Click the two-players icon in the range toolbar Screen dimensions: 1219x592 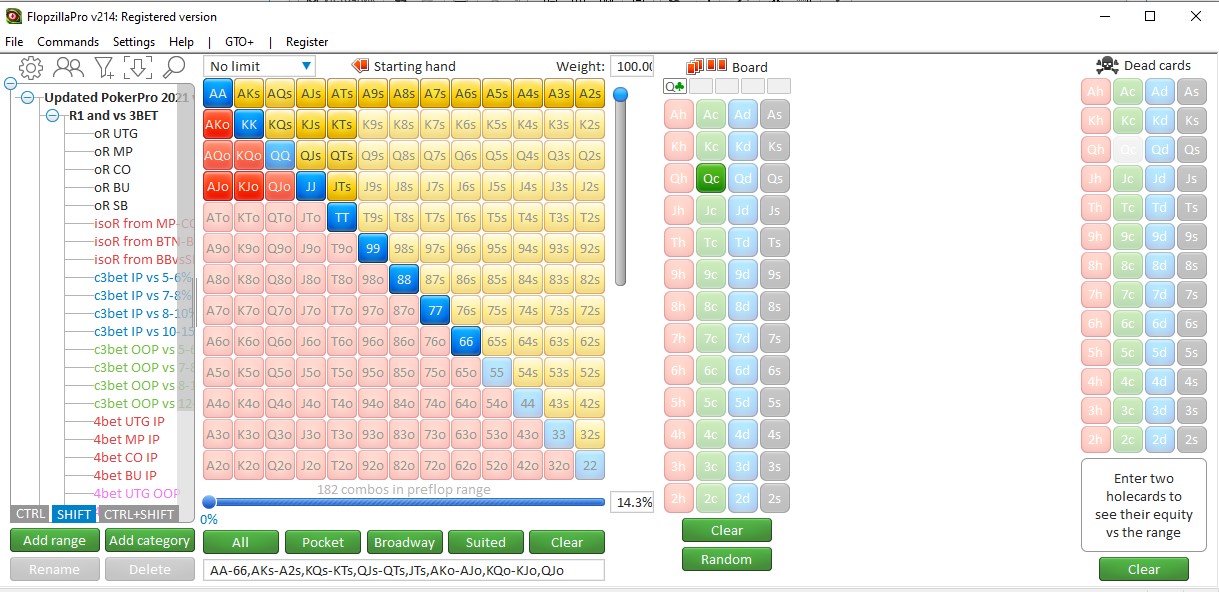(x=68, y=67)
